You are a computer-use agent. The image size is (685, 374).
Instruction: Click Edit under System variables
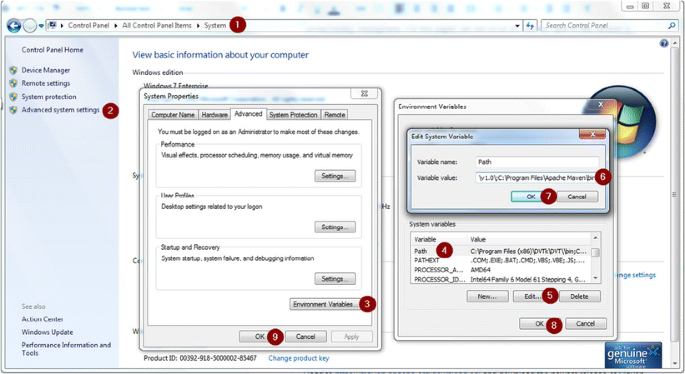529,296
